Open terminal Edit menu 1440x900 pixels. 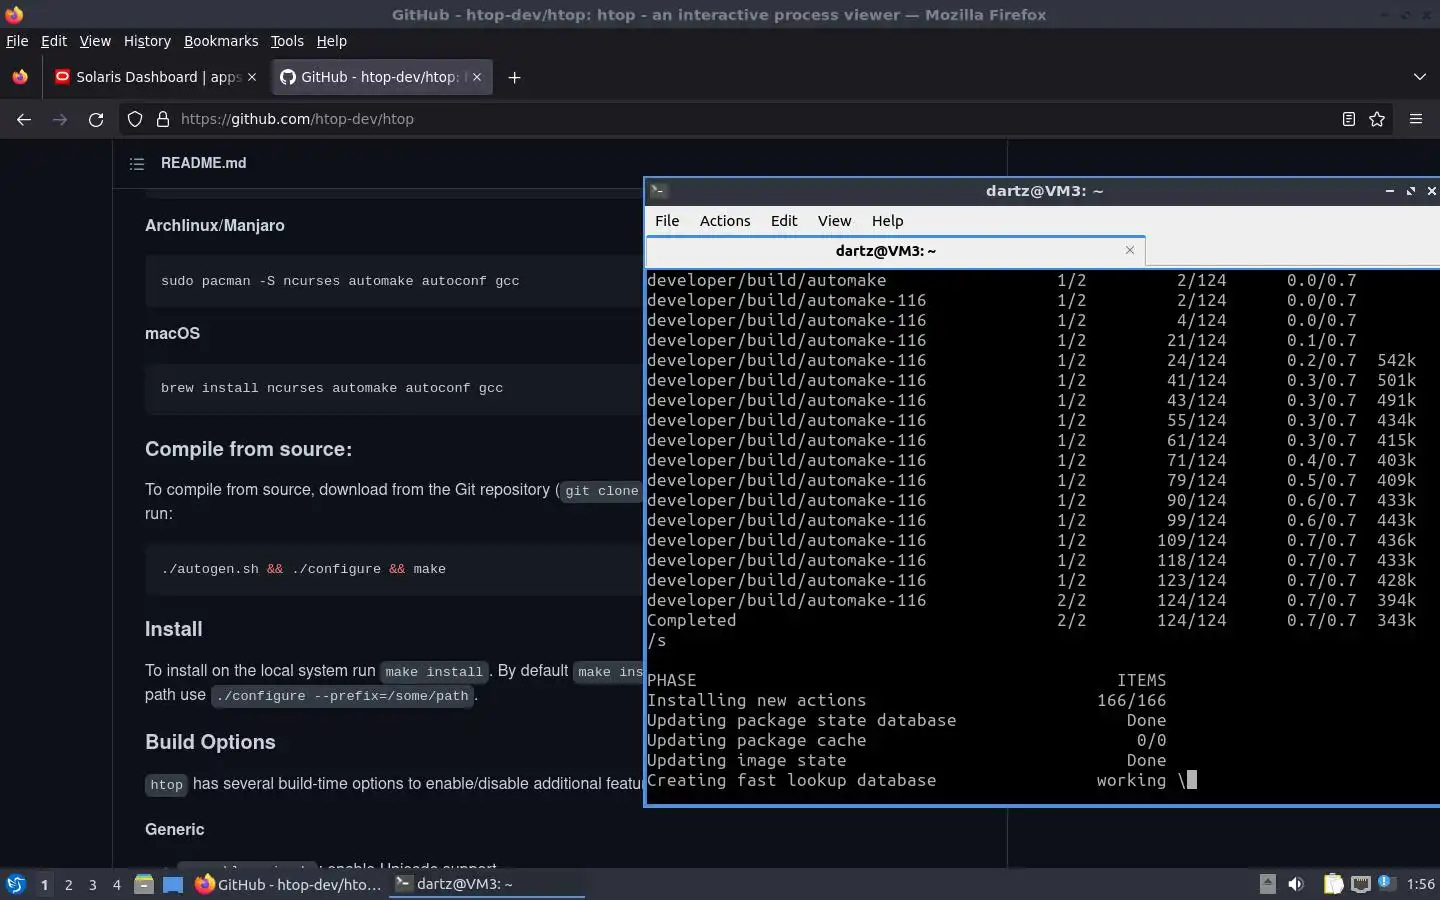point(784,221)
